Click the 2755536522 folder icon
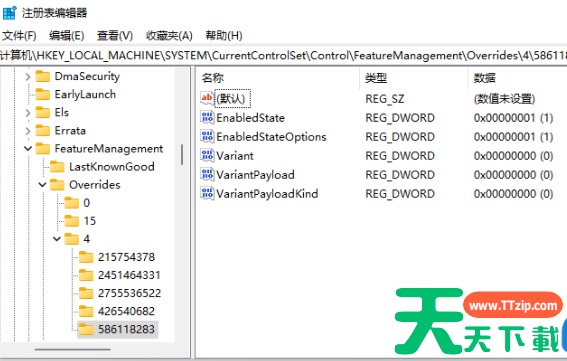This screenshot has height=361, width=567. 86,293
